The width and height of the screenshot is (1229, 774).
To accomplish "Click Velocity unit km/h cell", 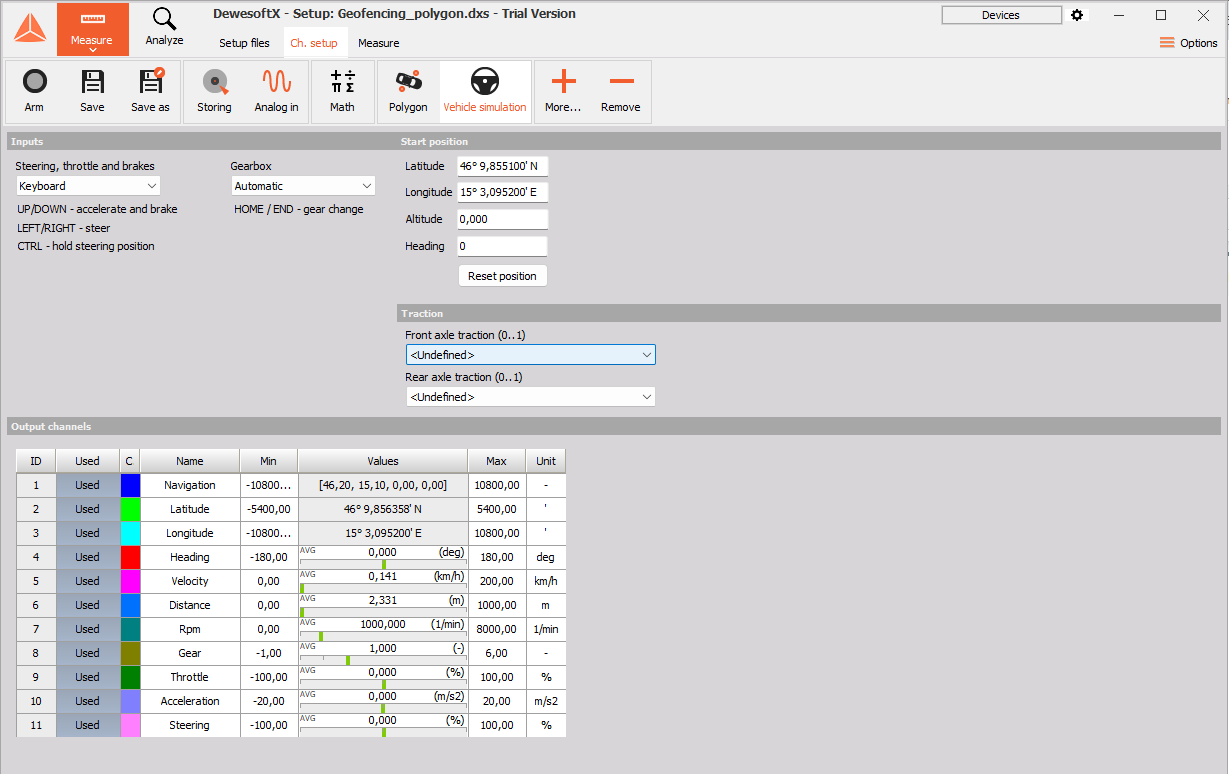I will tap(546, 581).
